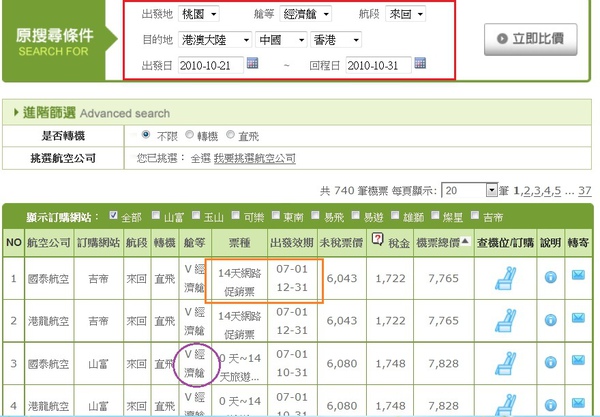The image size is (600, 417).
Task: Select the 不限 transfer radio button
Action: click(145, 134)
